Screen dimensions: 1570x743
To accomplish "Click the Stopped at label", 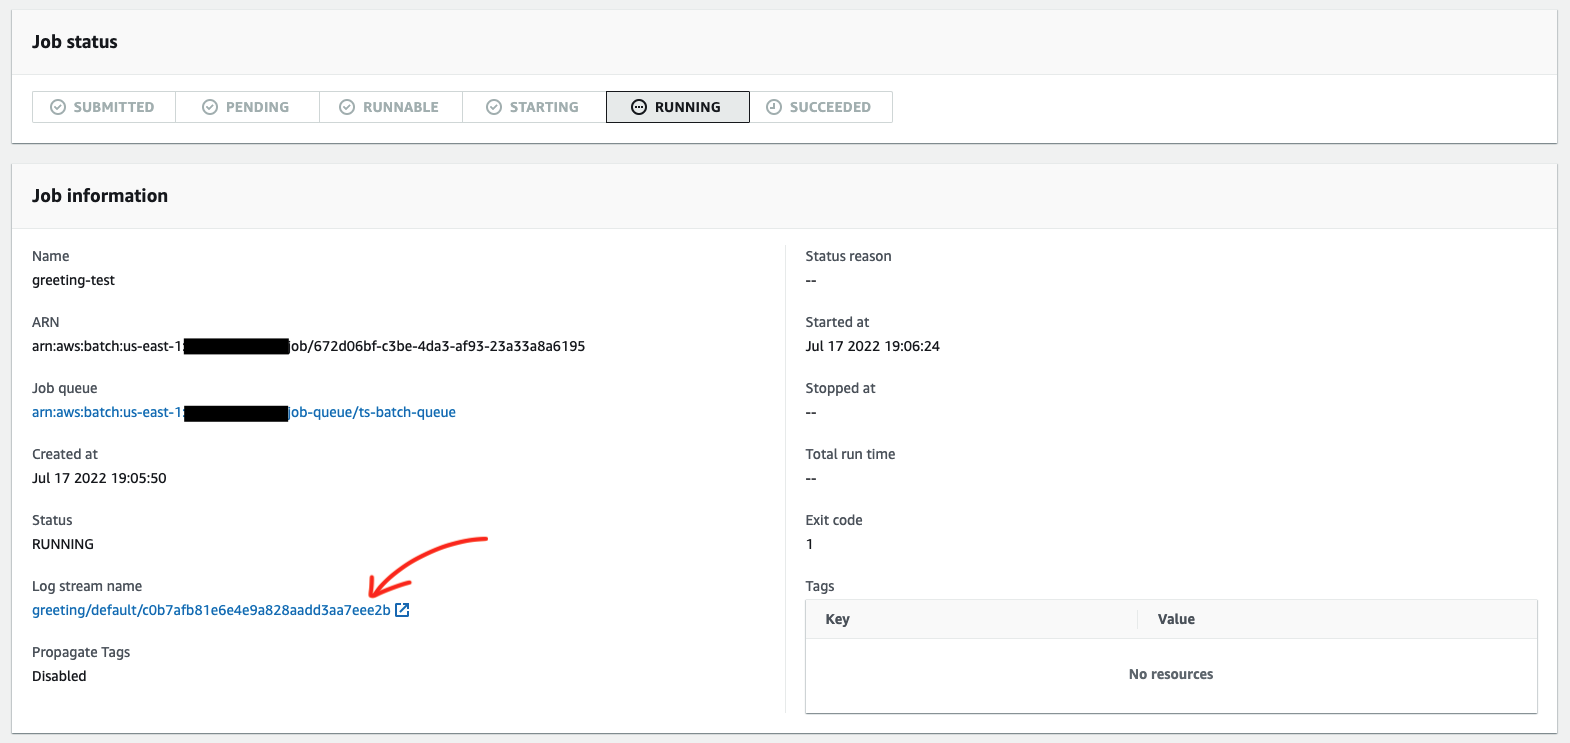I will pos(841,388).
